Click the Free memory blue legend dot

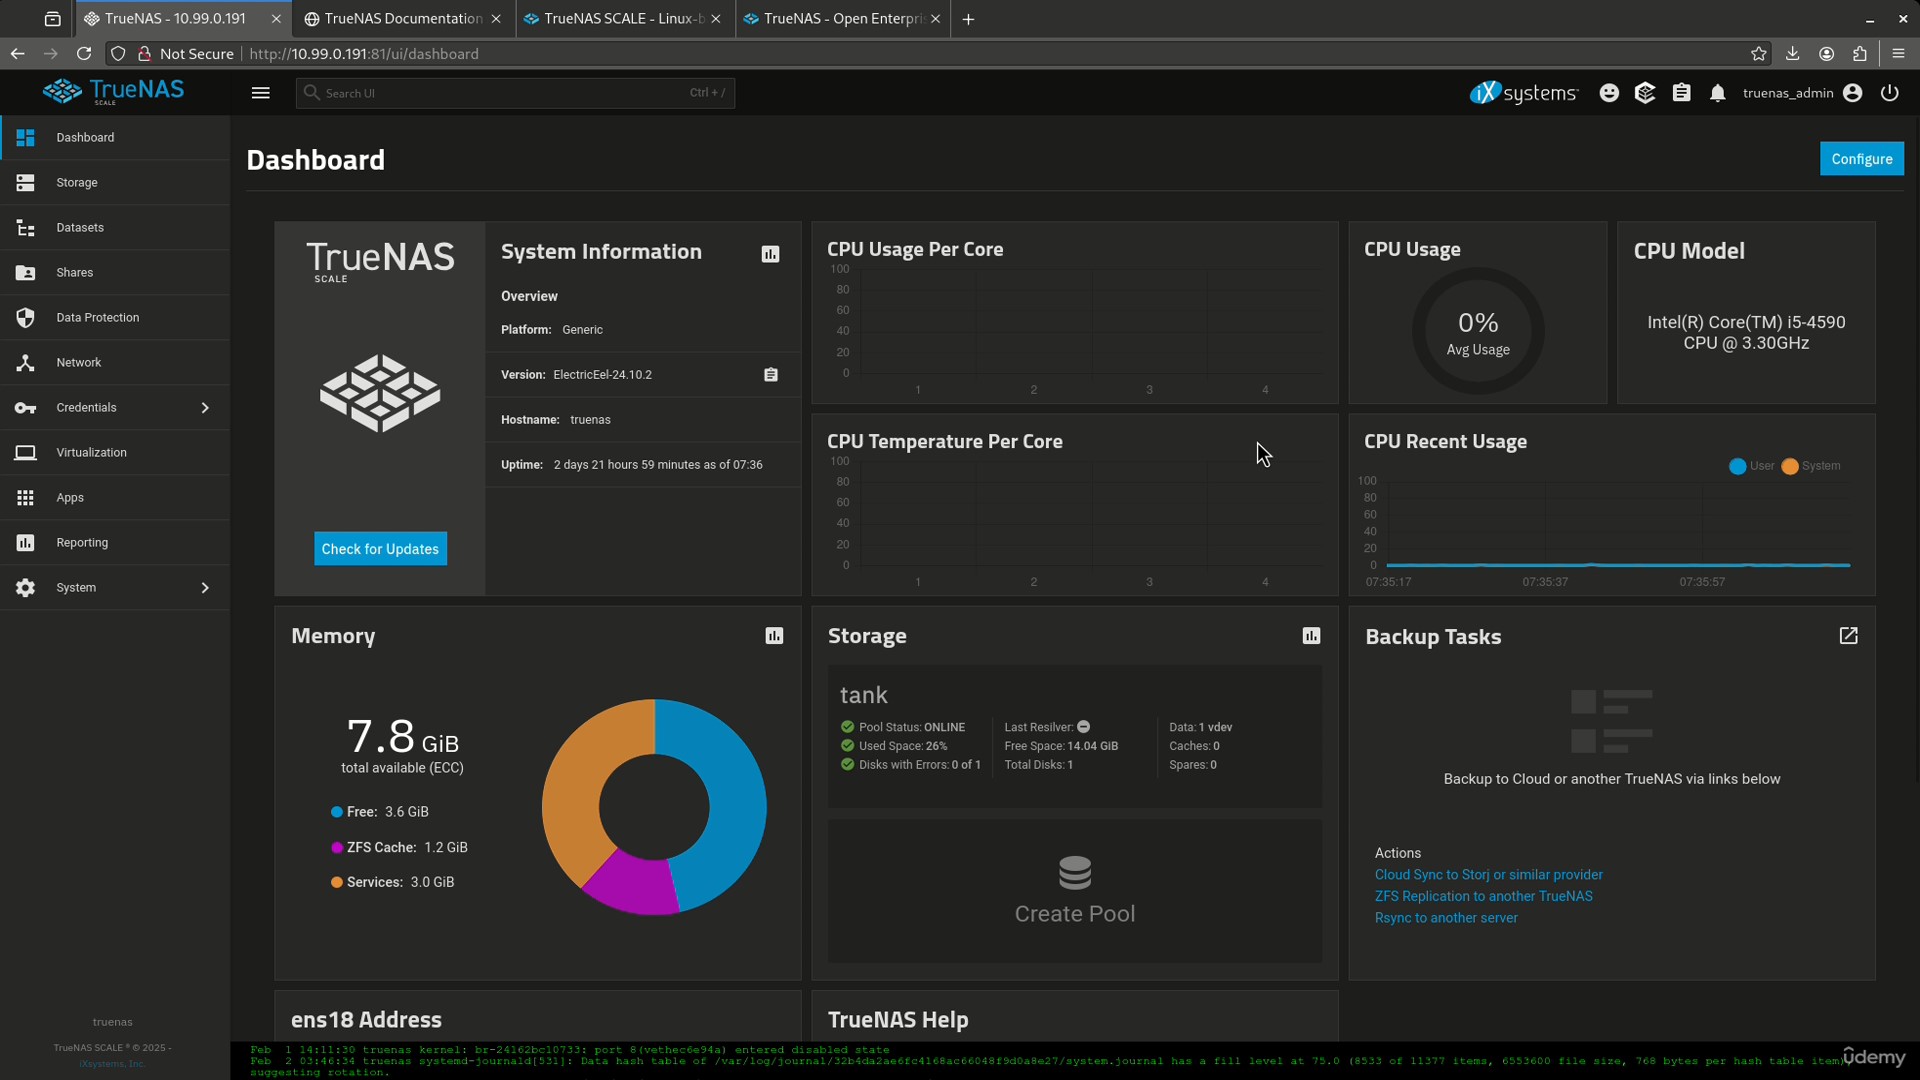[x=337, y=812]
